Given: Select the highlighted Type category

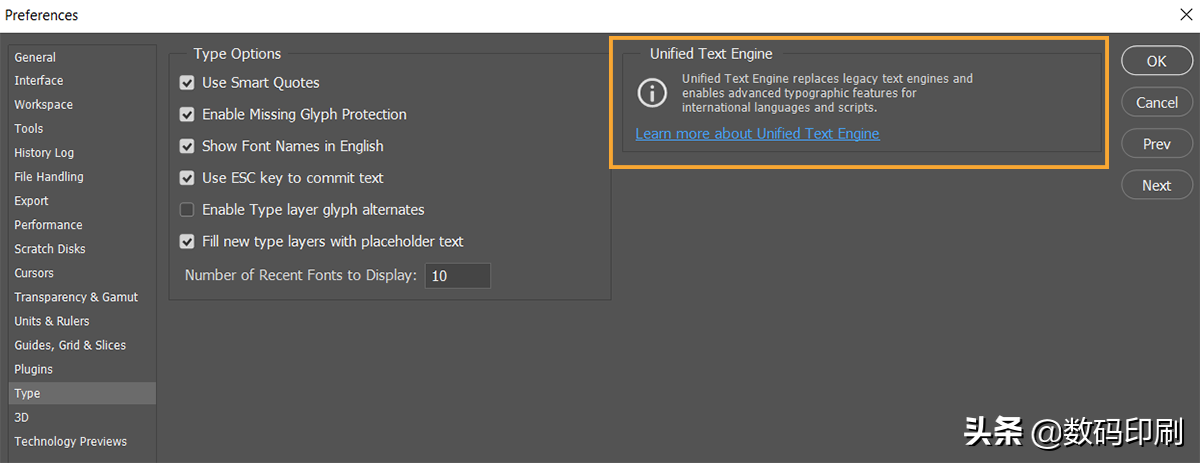Looking at the screenshot, I should [x=82, y=393].
